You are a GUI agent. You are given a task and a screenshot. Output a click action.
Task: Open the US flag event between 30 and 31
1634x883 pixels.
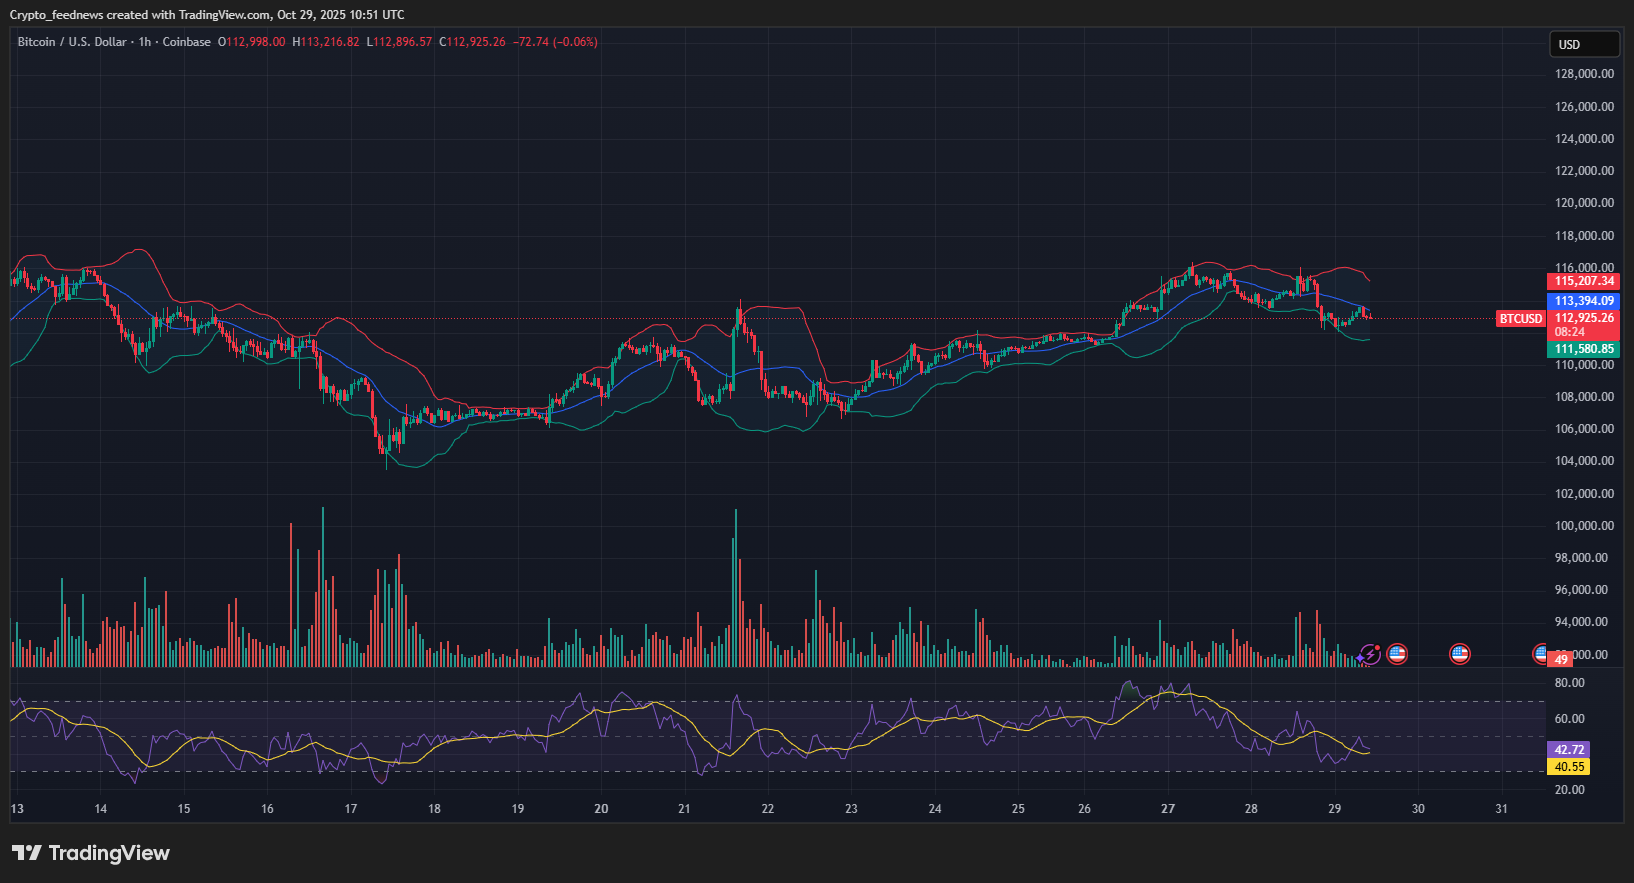[1460, 654]
